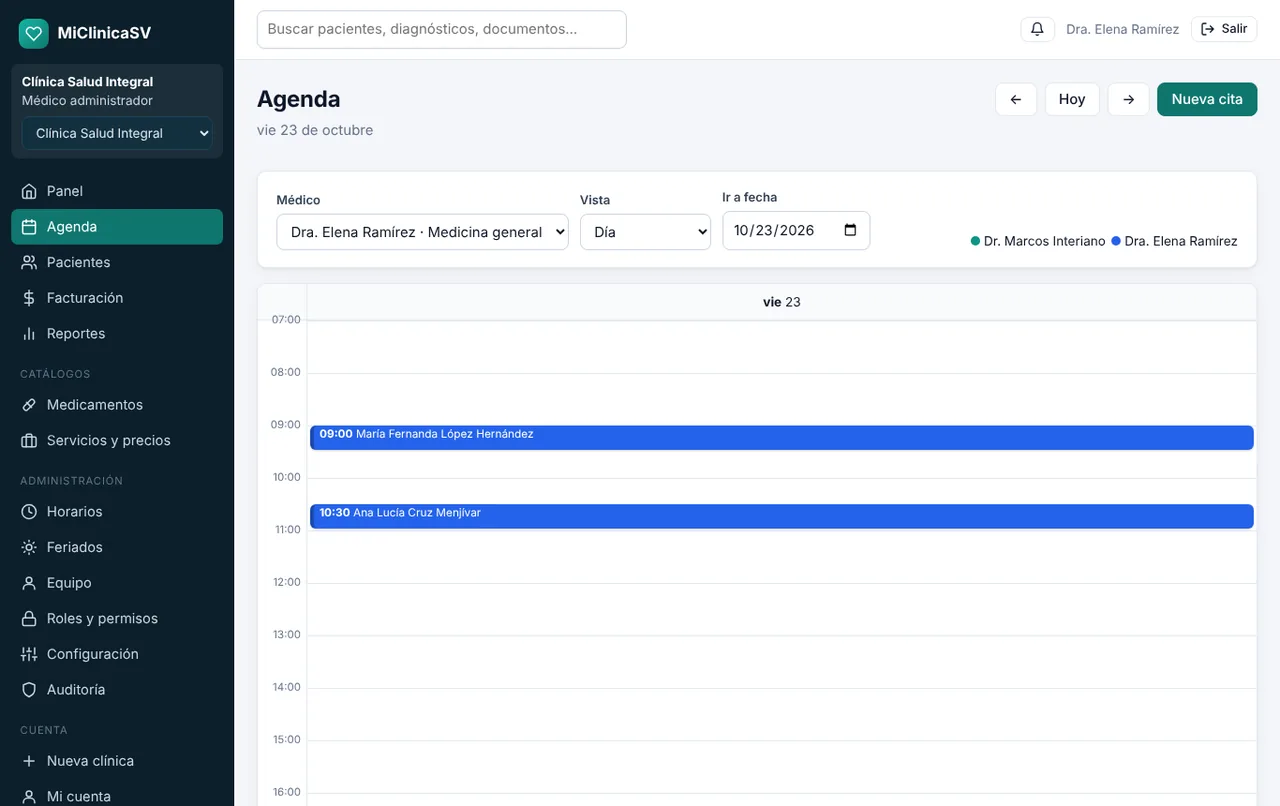The height and width of the screenshot is (806, 1280).
Task: Click the Dra. Elena Ramírez legend entry
Action: [1174, 241]
